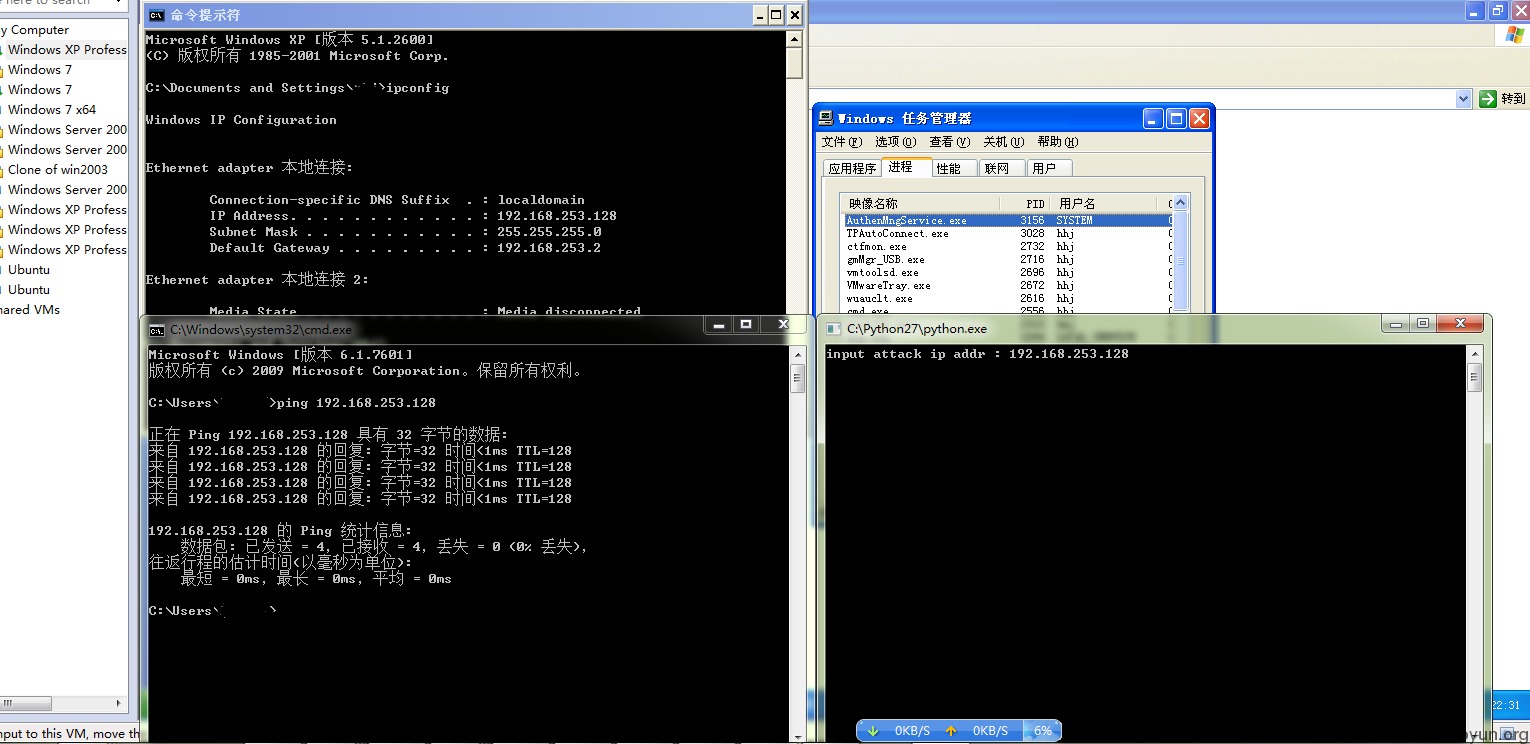Click the sidebar search field

pyautogui.click(x=55, y=3)
